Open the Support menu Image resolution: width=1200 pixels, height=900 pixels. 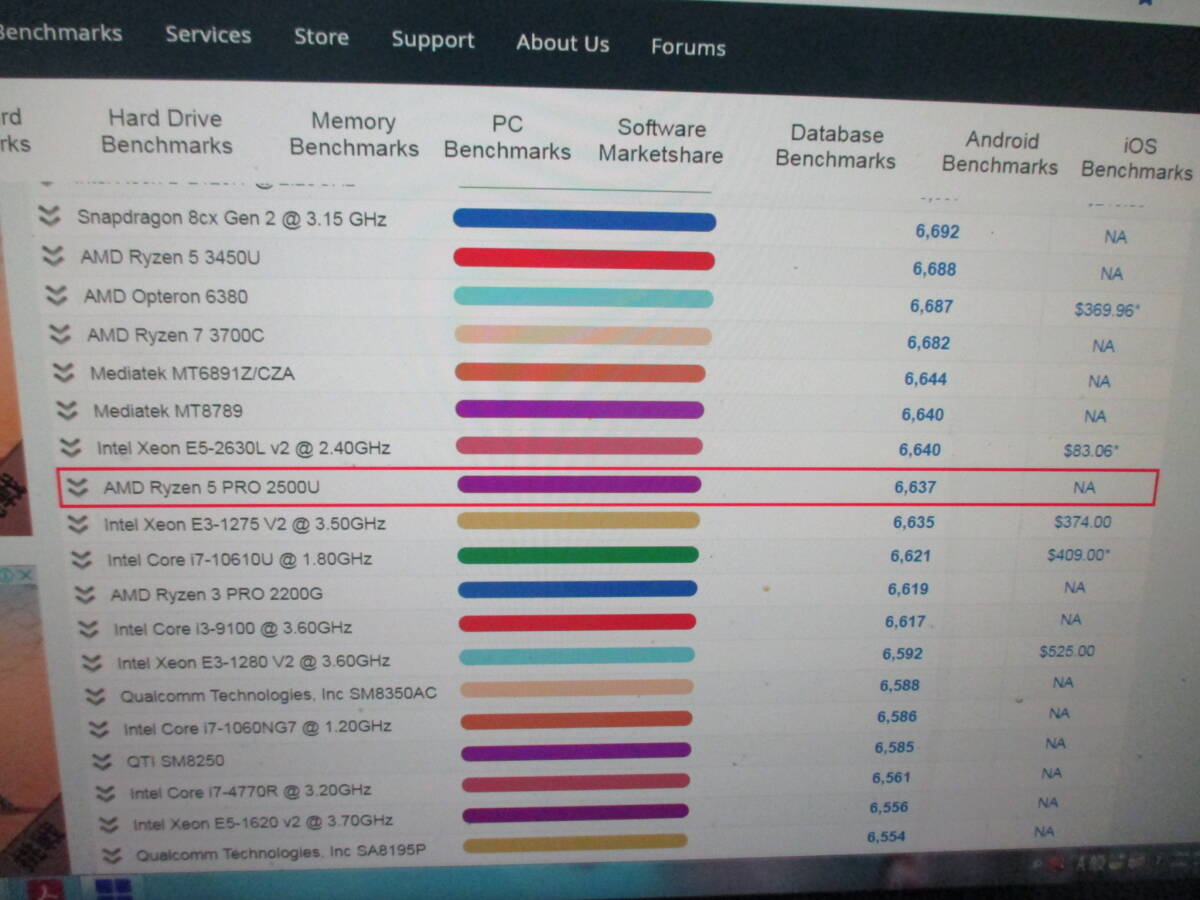pos(433,41)
